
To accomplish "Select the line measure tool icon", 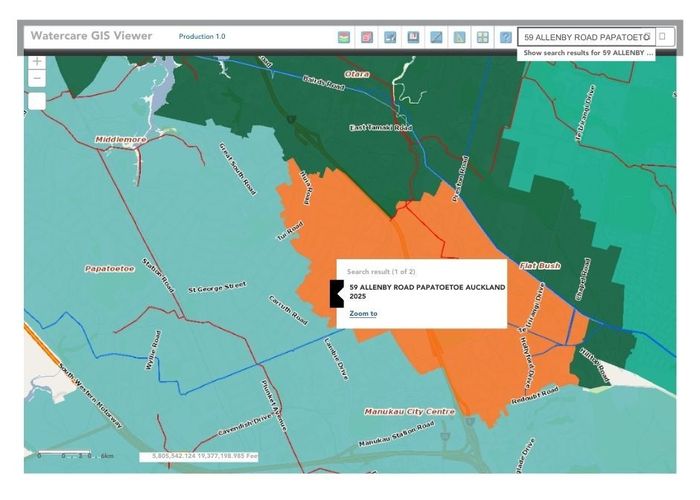I will pyautogui.click(x=437, y=37).
